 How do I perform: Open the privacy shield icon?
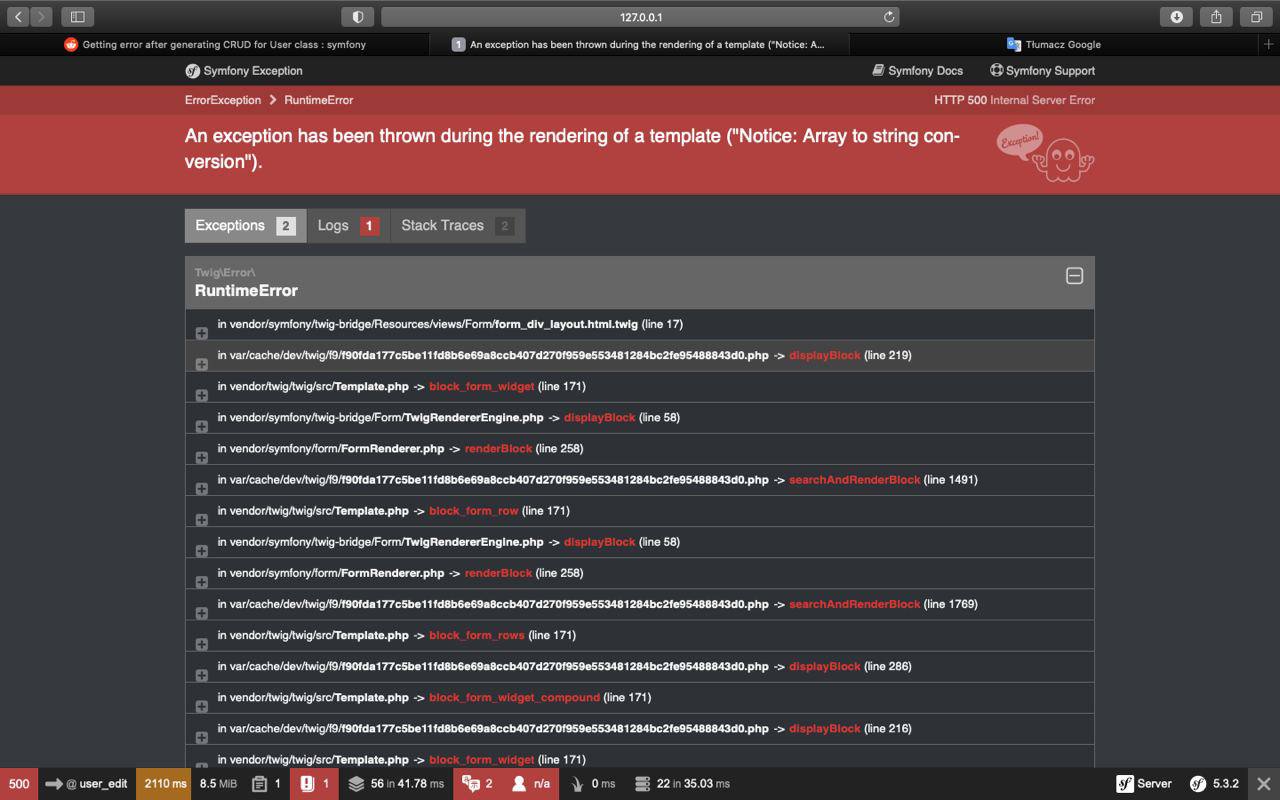click(x=357, y=16)
